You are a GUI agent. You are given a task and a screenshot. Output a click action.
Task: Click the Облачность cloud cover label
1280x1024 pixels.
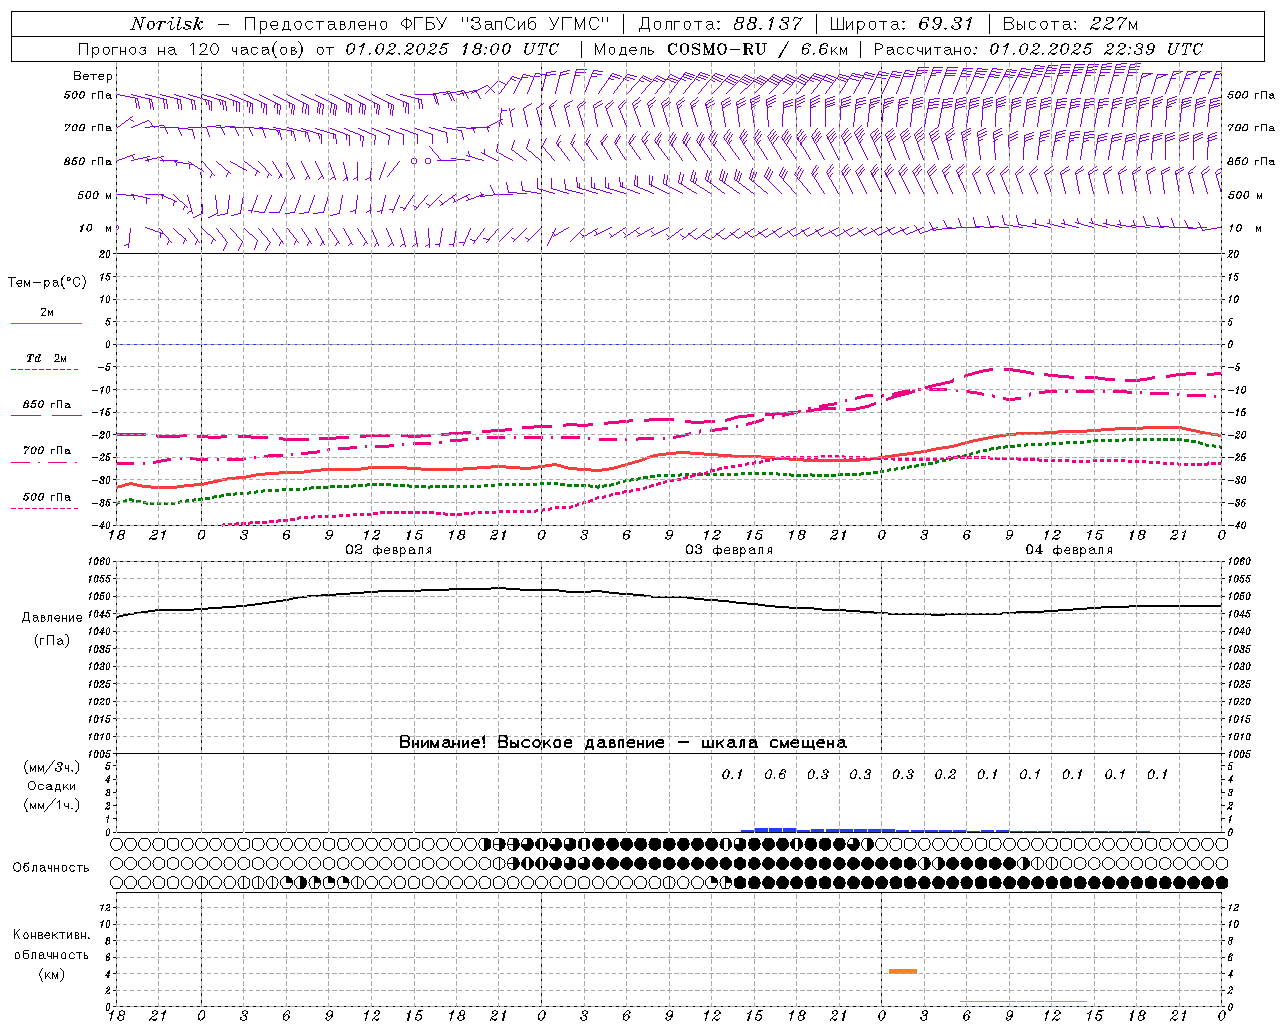click(51, 868)
